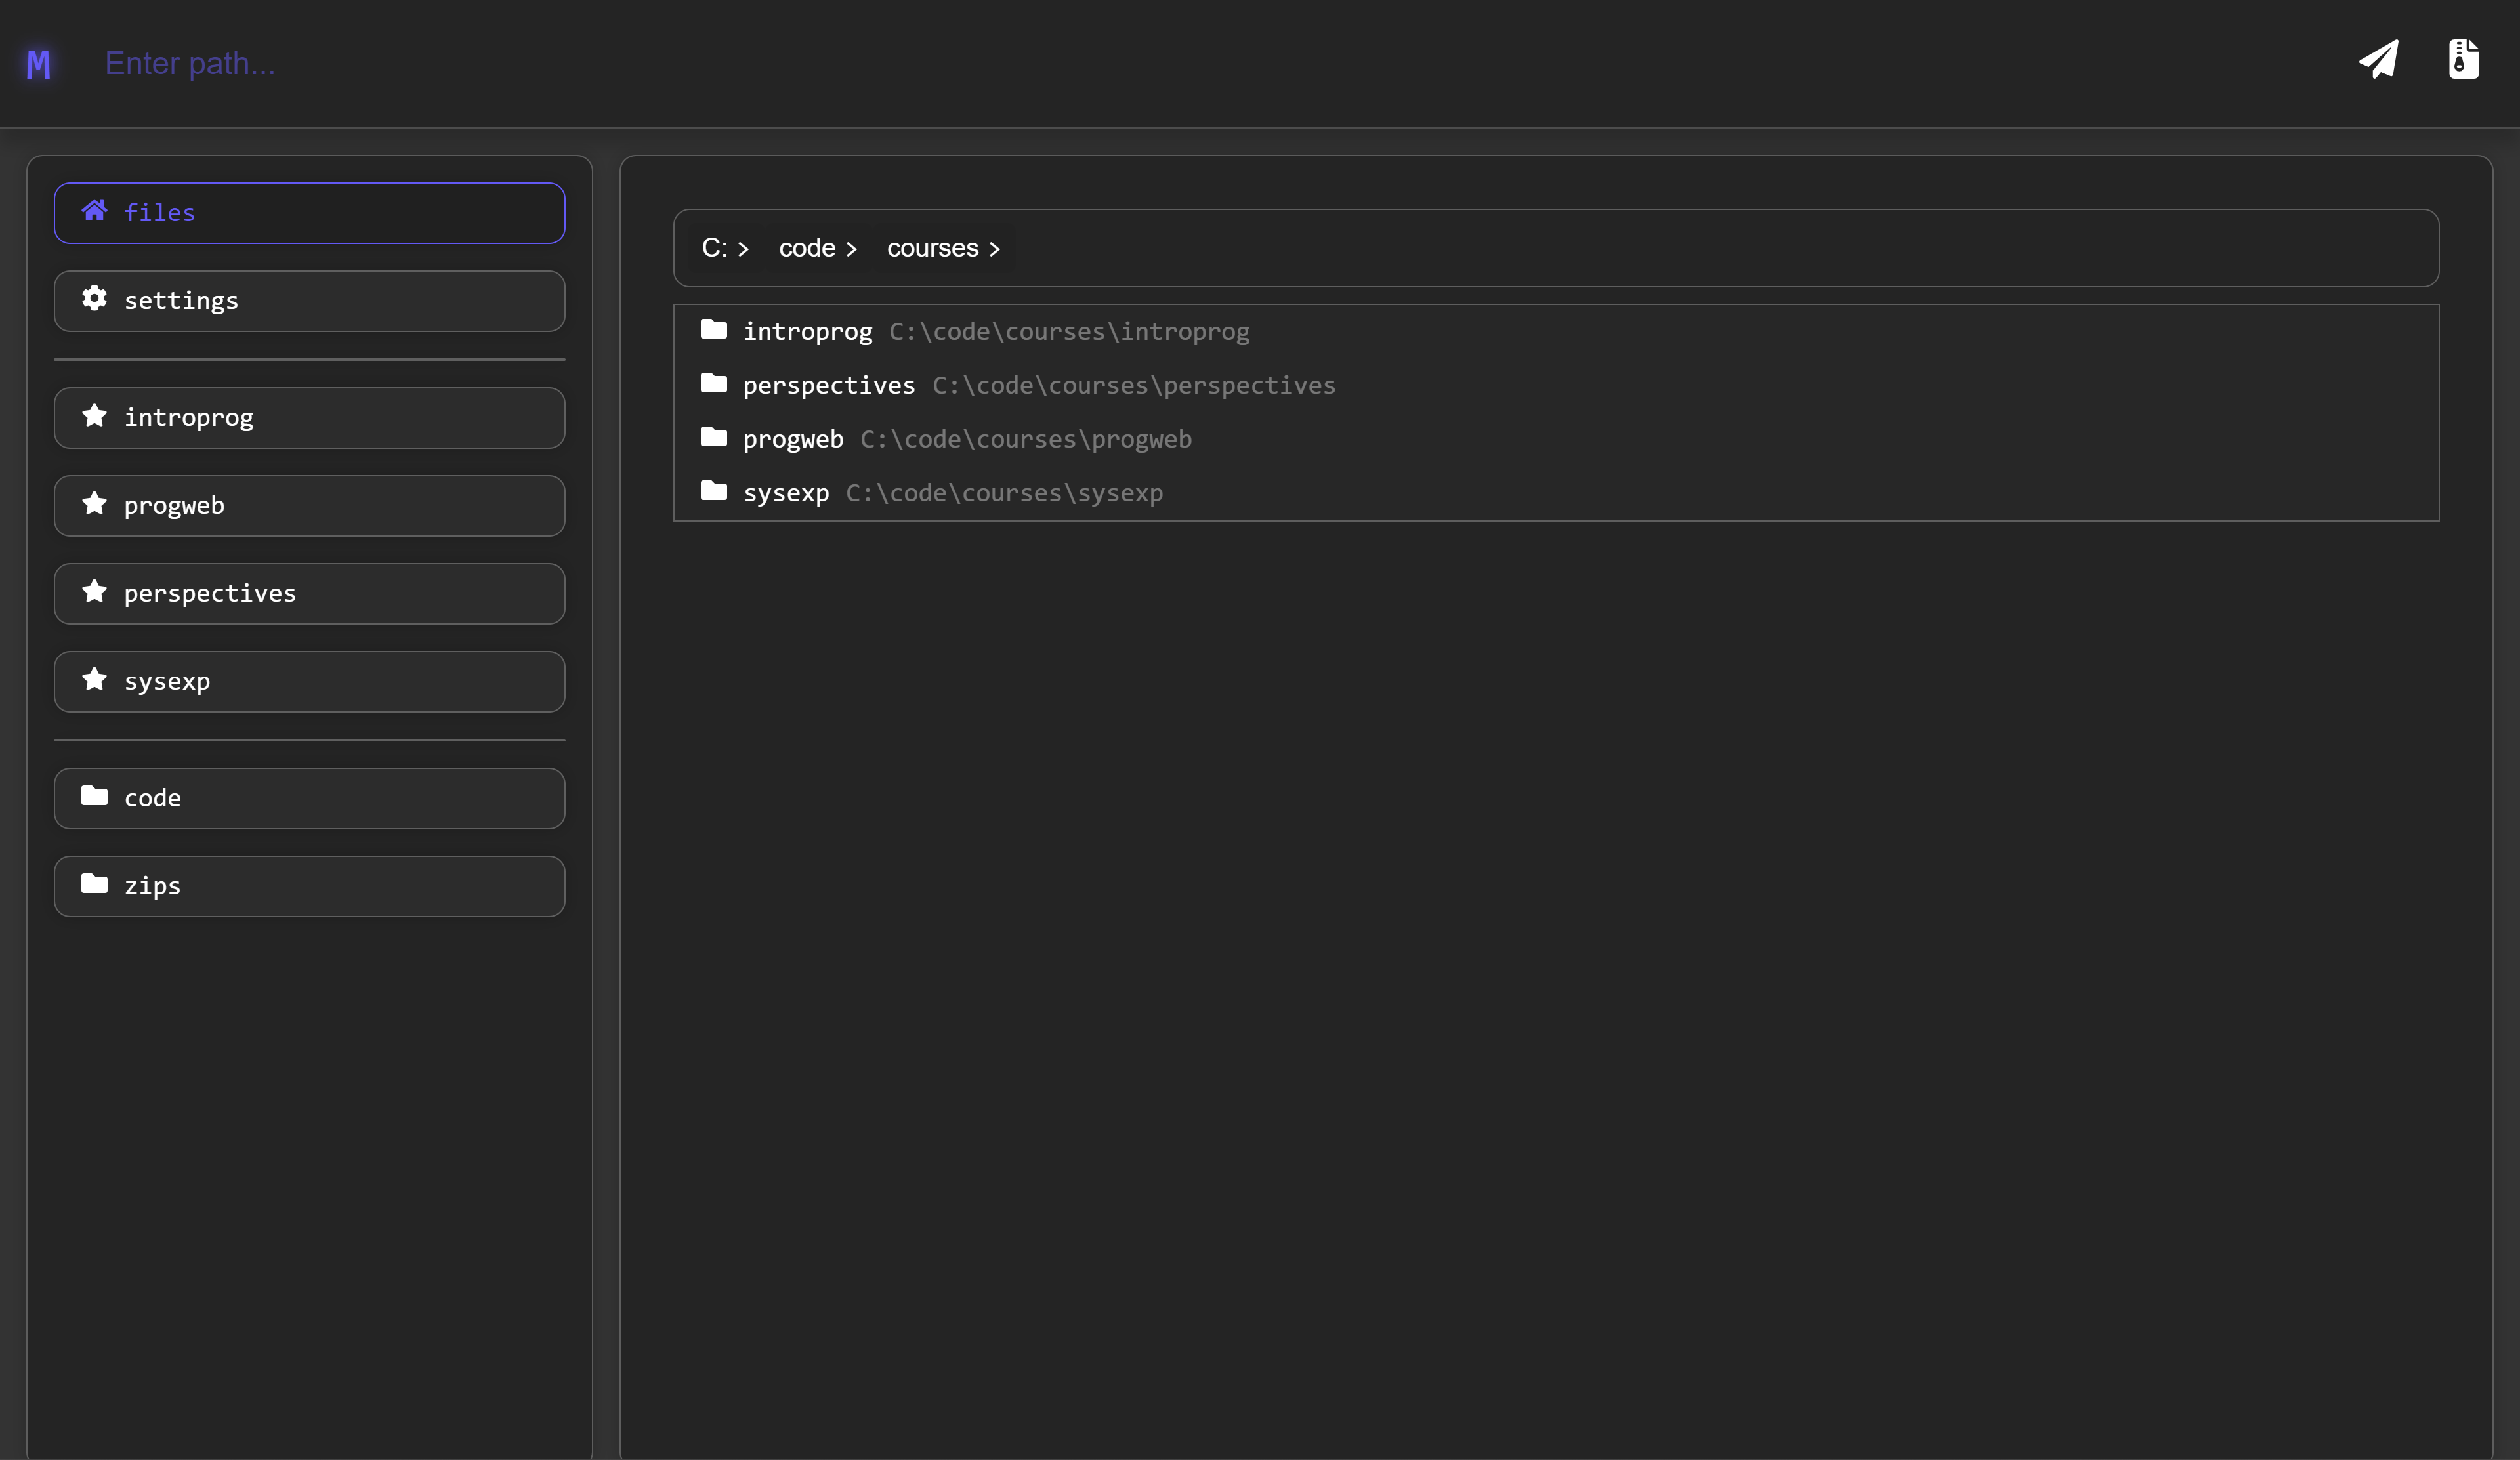Click the folder icon beside zips
The width and height of the screenshot is (2520, 1460).
[x=94, y=884]
